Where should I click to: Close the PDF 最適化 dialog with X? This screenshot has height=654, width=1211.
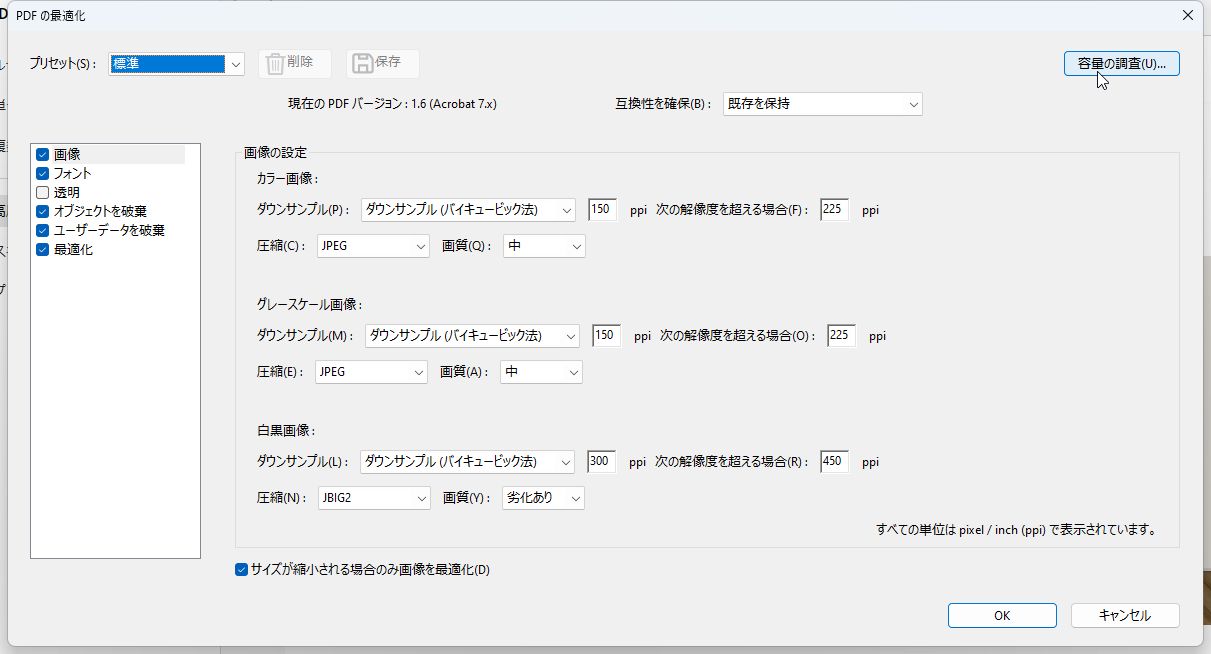(1186, 15)
